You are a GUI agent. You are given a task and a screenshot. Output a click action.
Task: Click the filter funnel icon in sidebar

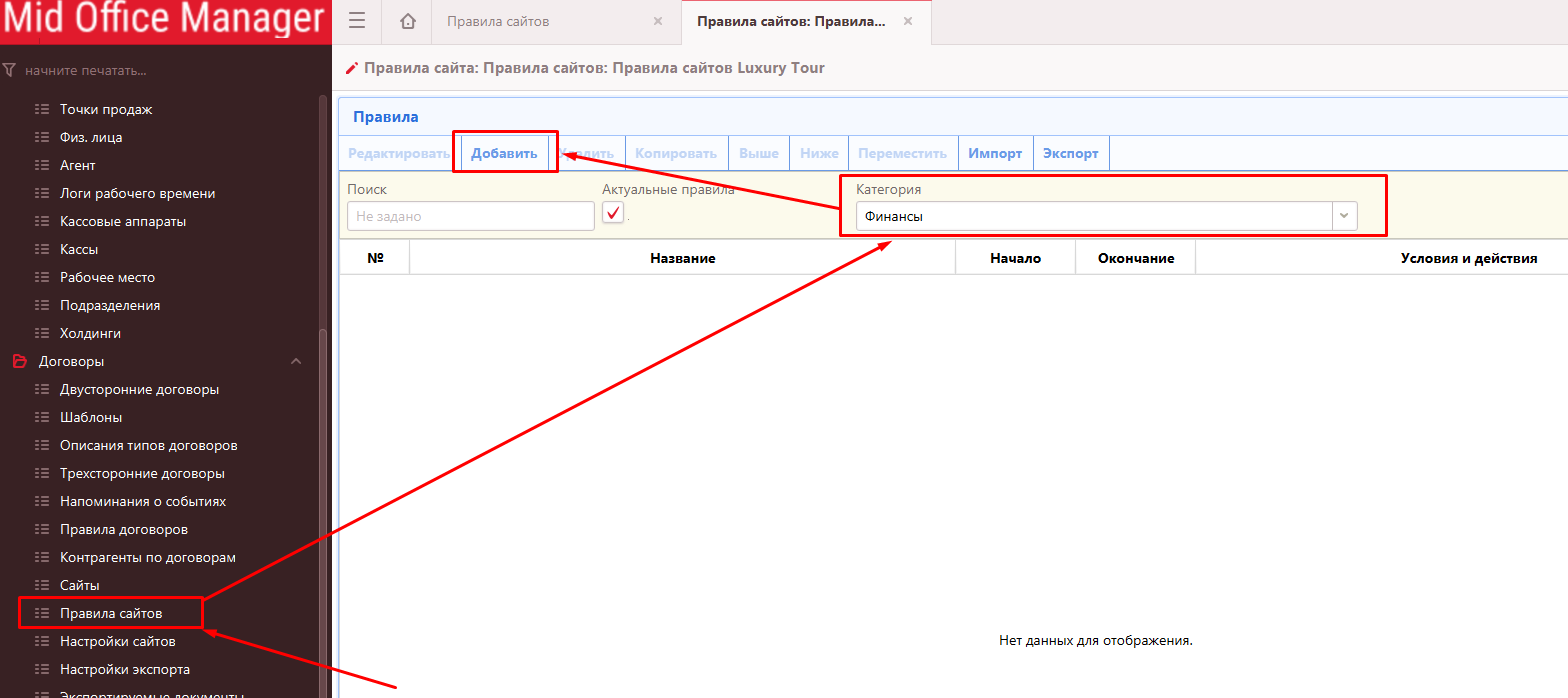click(x=10, y=71)
